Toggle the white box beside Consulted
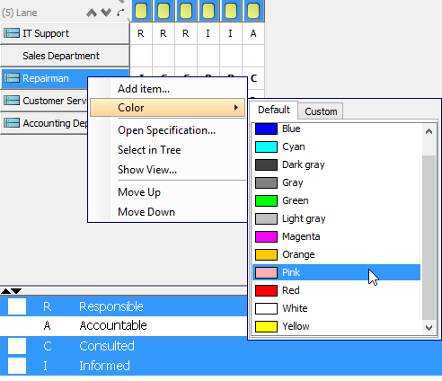This screenshot has height=381, width=442. pyautogui.click(x=17, y=346)
